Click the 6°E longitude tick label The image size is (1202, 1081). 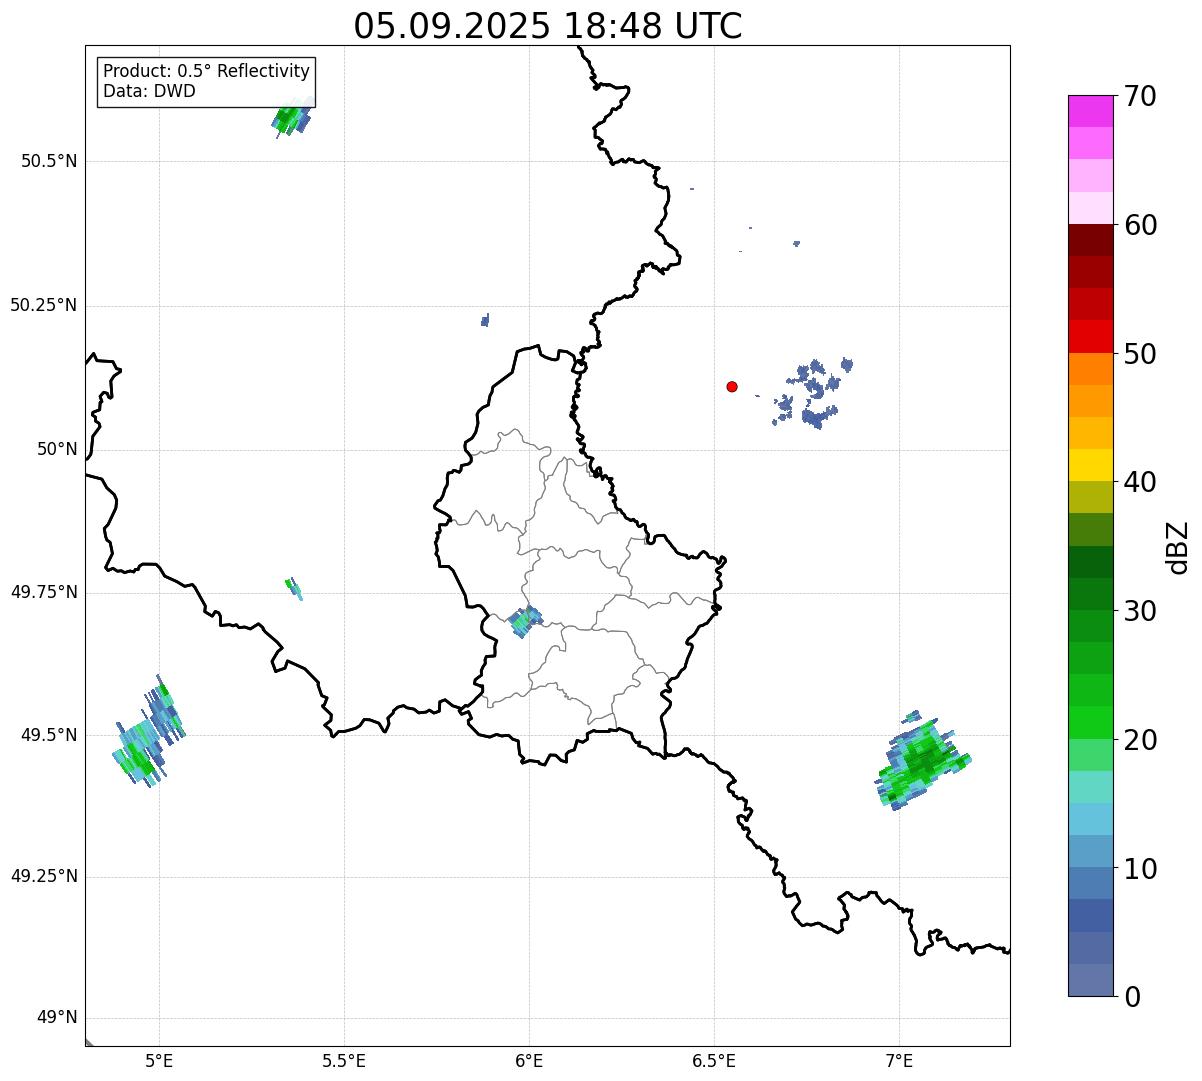pos(529,1060)
